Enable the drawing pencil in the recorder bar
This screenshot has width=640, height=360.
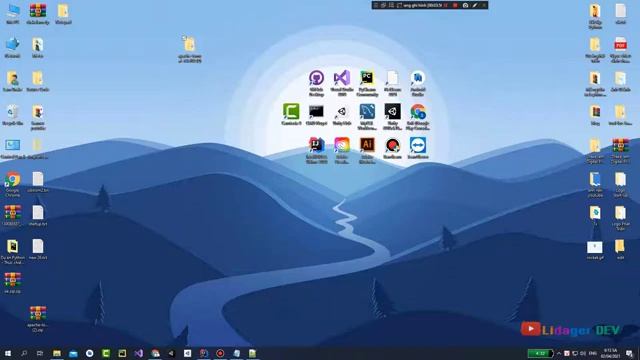click(x=475, y=5)
